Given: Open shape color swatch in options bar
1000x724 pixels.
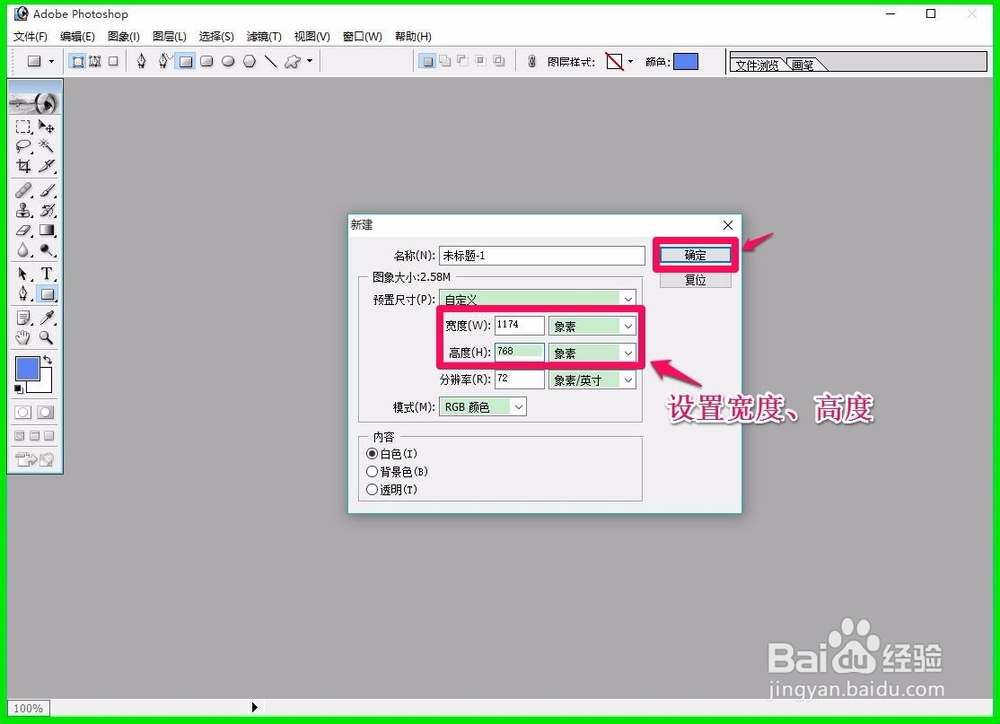Looking at the screenshot, I should pos(686,62).
